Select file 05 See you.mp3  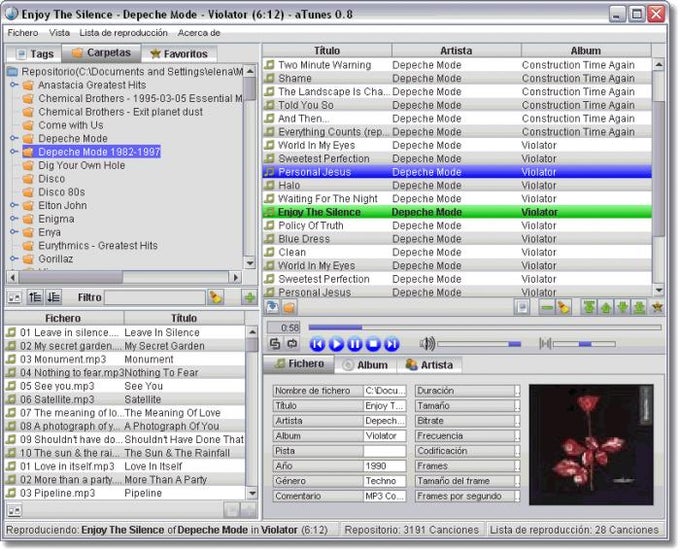[x=125, y=386]
